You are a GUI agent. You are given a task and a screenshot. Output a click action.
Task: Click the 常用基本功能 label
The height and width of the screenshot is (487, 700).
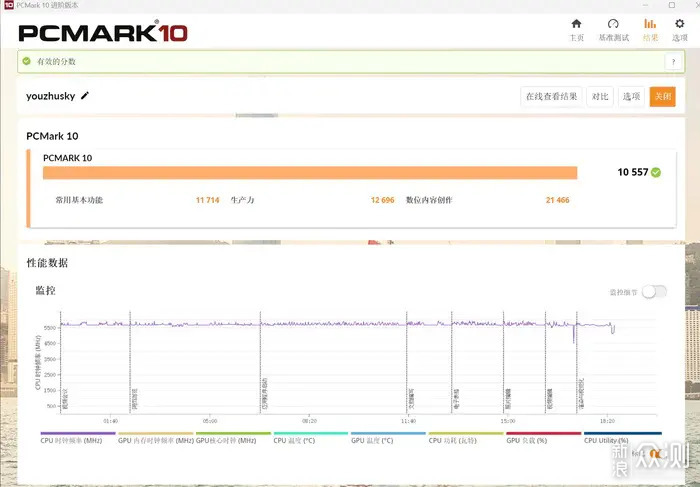point(79,200)
